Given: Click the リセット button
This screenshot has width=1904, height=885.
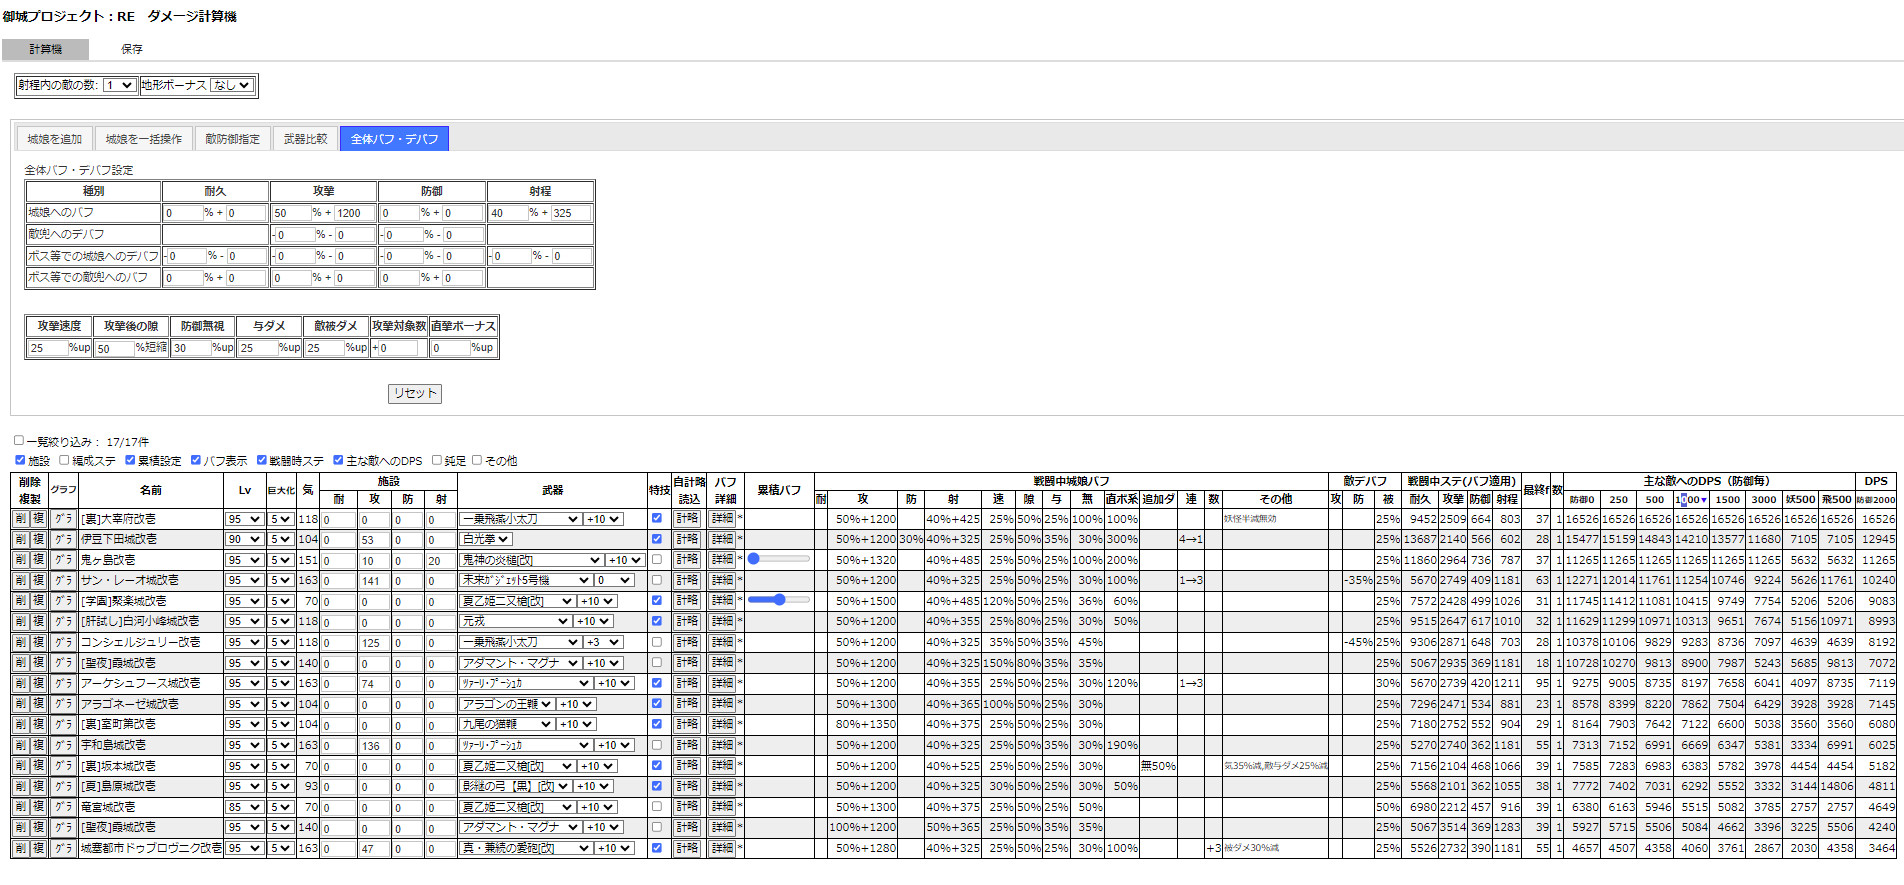Looking at the screenshot, I should pos(414,394).
